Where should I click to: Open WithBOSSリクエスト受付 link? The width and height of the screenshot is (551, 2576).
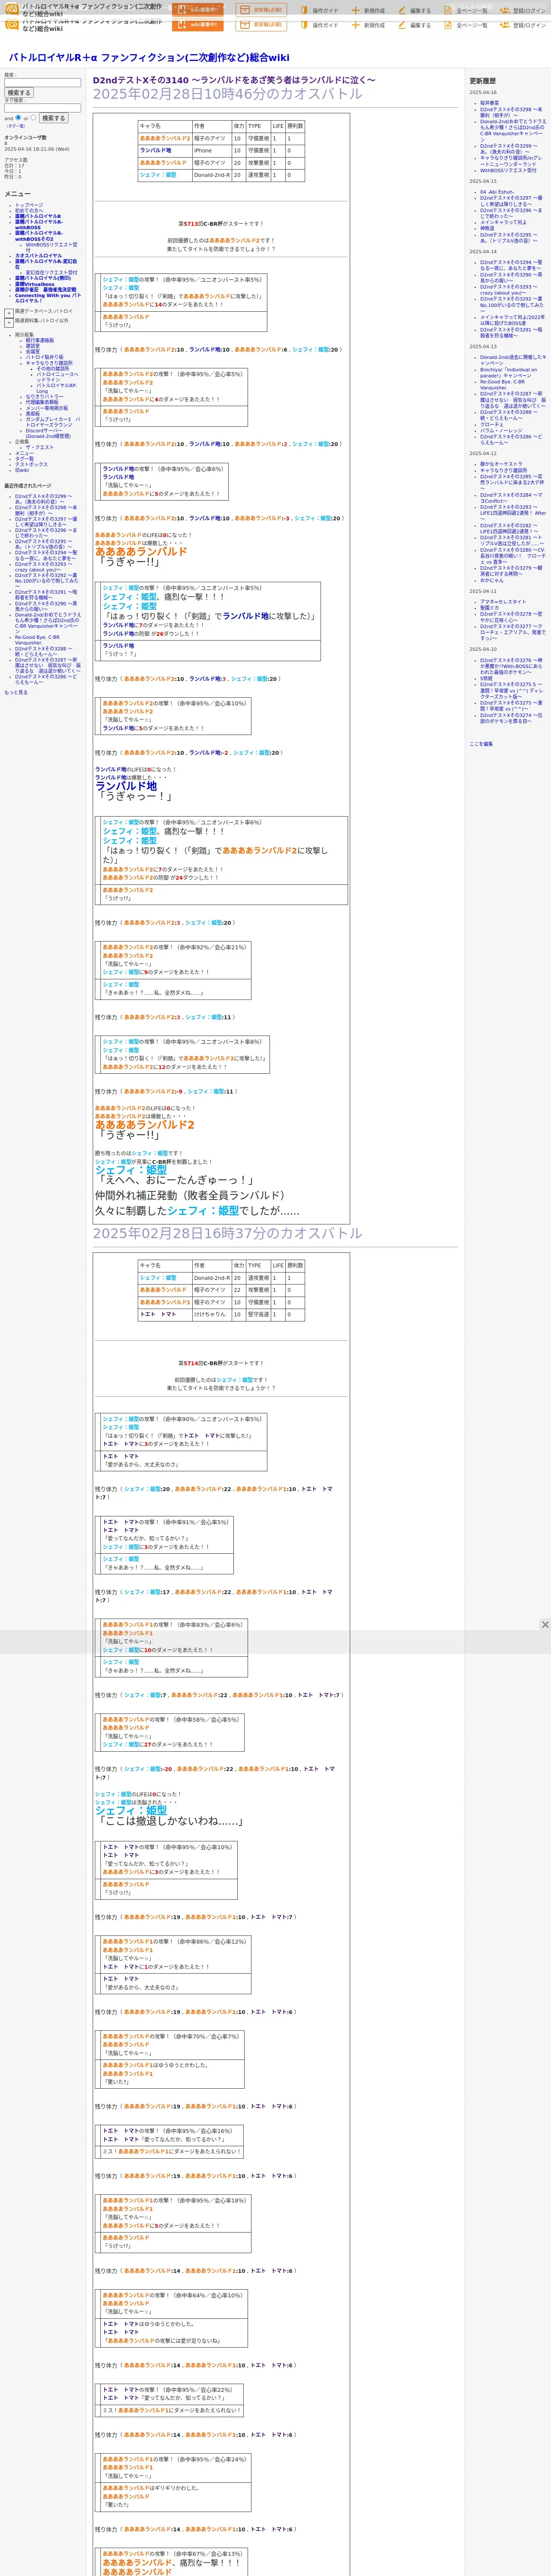point(51,247)
